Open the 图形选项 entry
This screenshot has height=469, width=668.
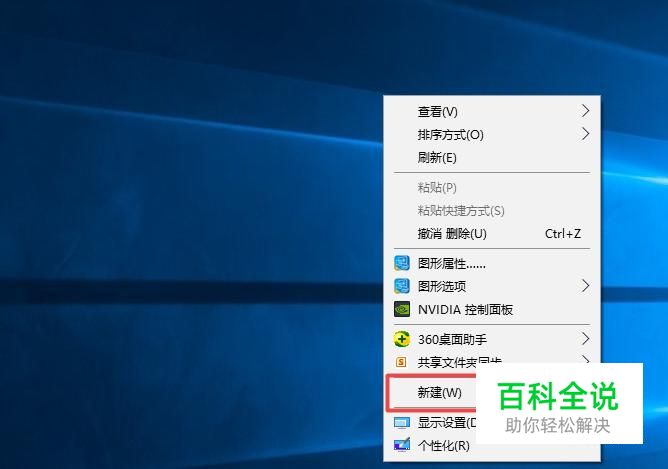492,286
